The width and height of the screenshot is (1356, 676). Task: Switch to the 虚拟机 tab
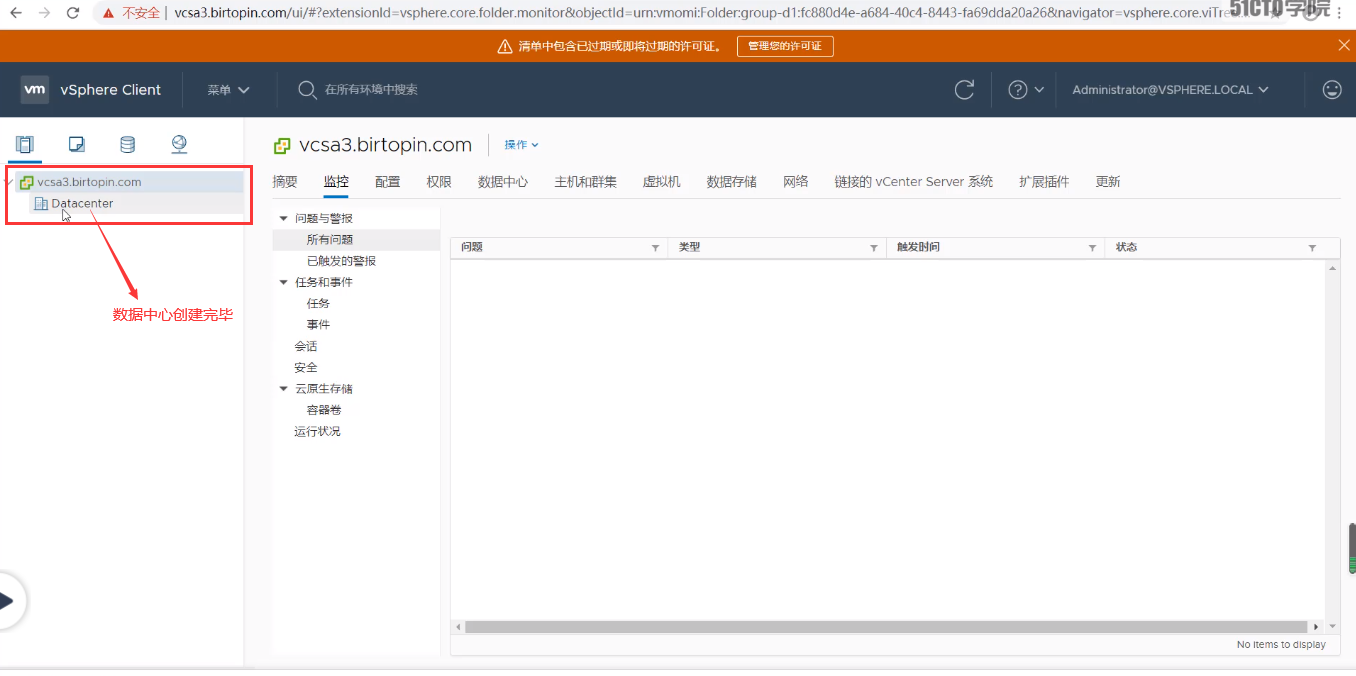coord(661,182)
